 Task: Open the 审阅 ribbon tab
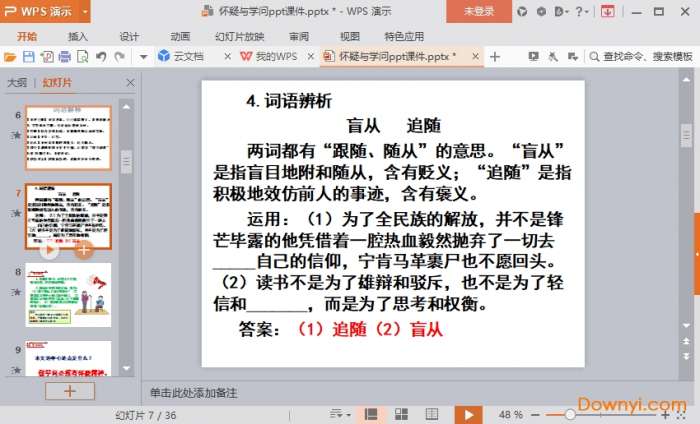pyautogui.click(x=299, y=37)
